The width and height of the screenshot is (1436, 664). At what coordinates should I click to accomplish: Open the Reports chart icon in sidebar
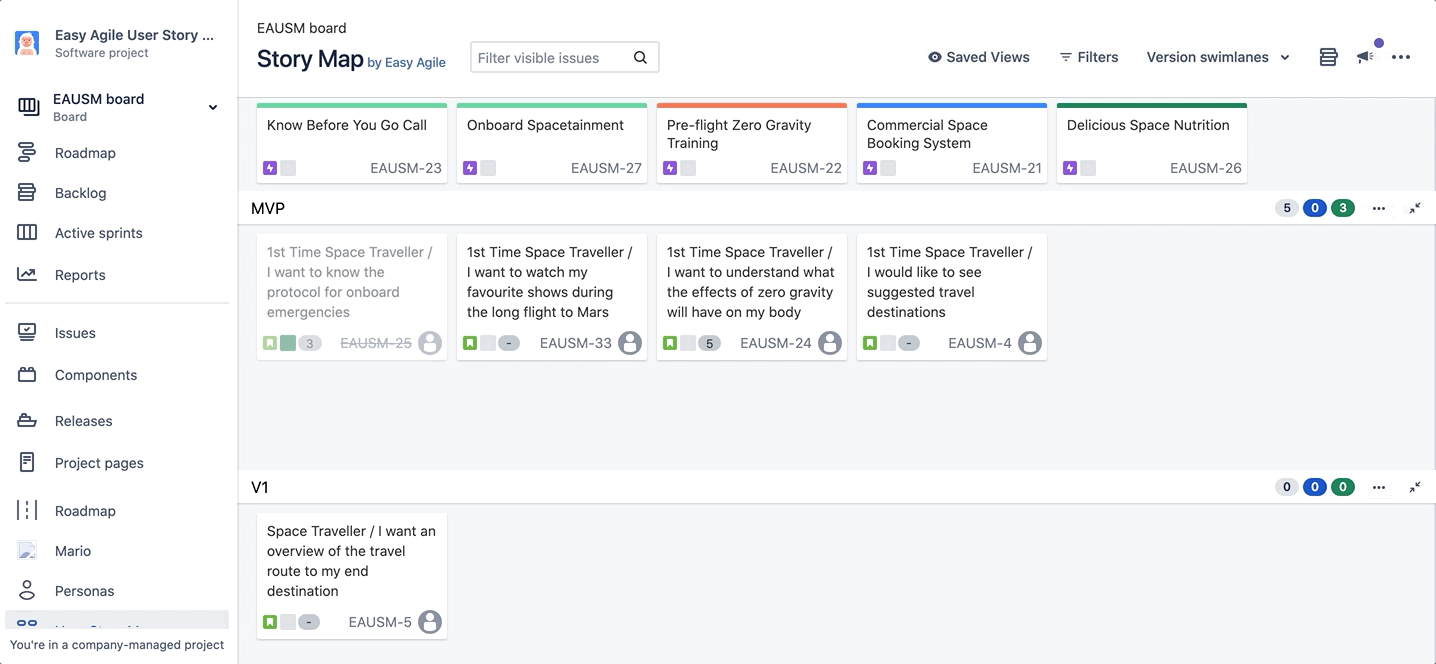[x=27, y=275]
